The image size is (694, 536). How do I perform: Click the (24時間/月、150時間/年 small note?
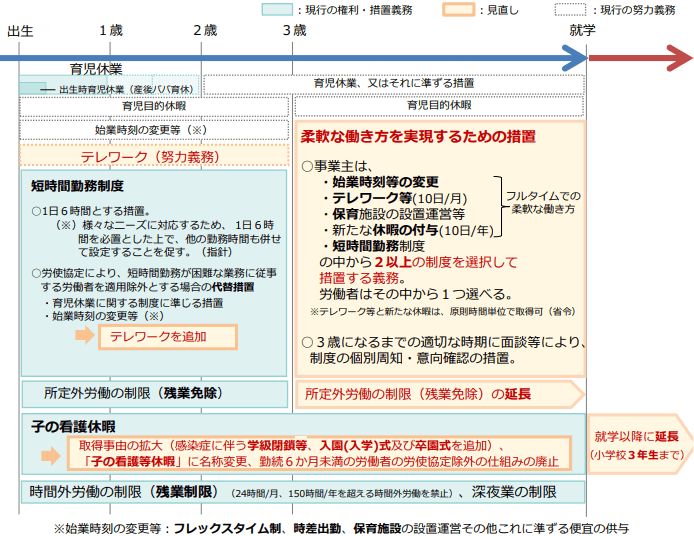342,494
